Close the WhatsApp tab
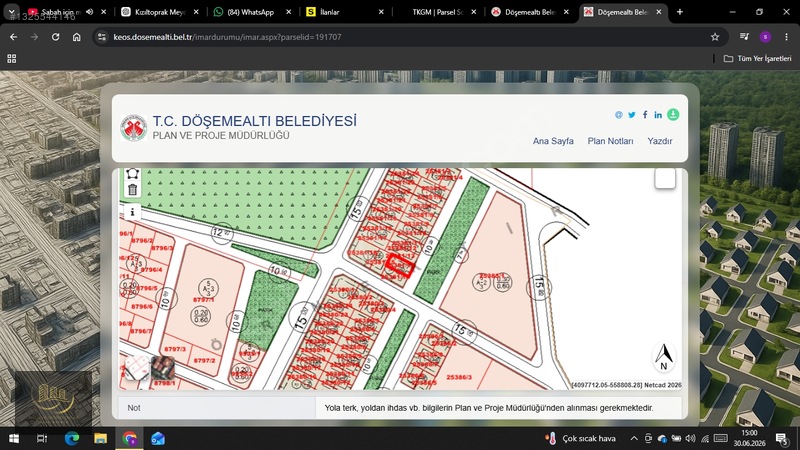Screen dimensions: 800x450 (x=289, y=12)
